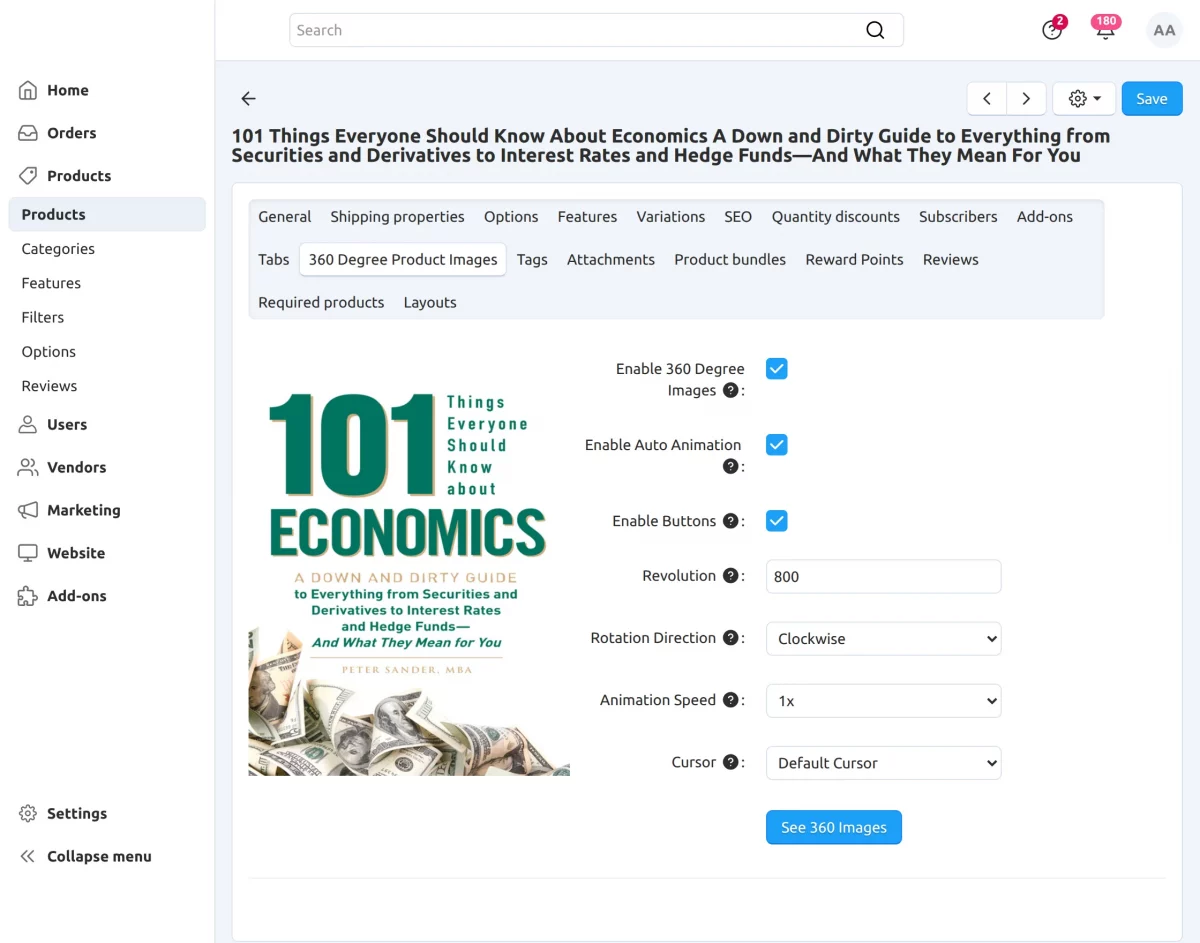This screenshot has width=1200, height=943.
Task: Switch to the General tab
Action: click(x=285, y=217)
